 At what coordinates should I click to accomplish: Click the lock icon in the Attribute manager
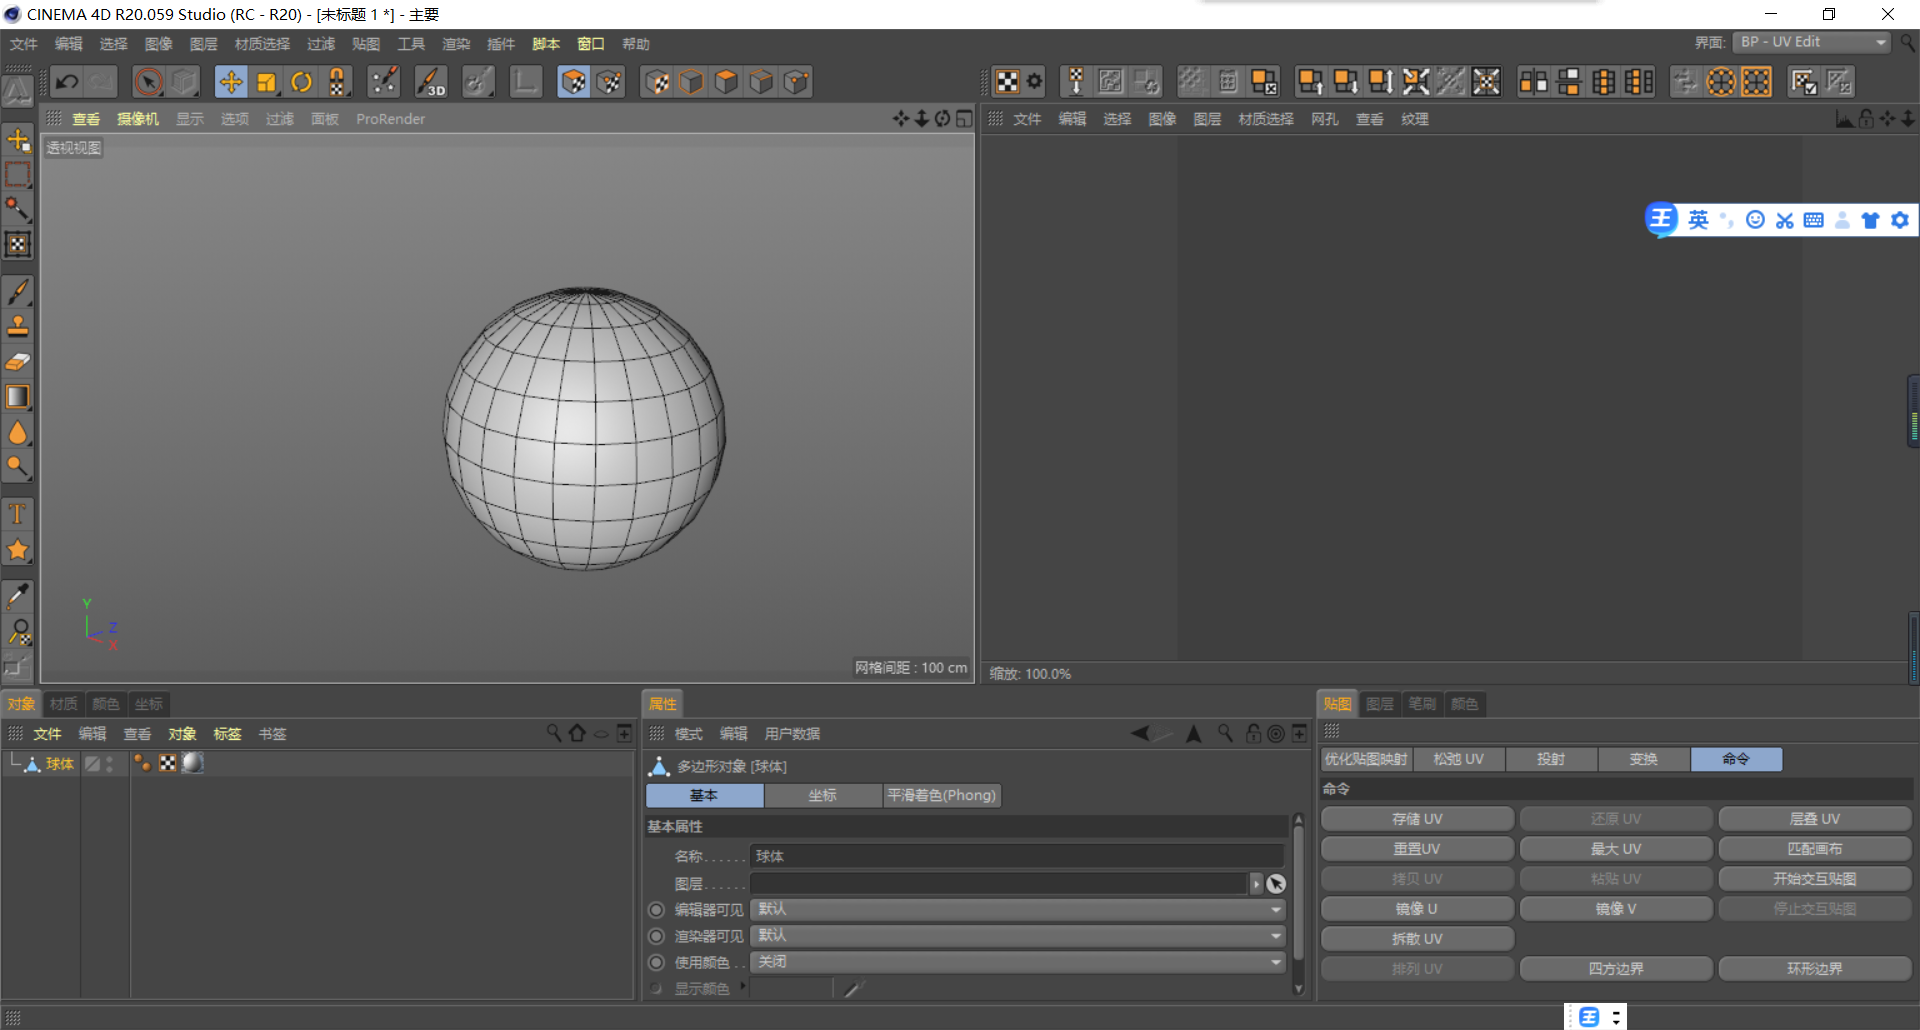pyautogui.click(x=1253, y=733)
